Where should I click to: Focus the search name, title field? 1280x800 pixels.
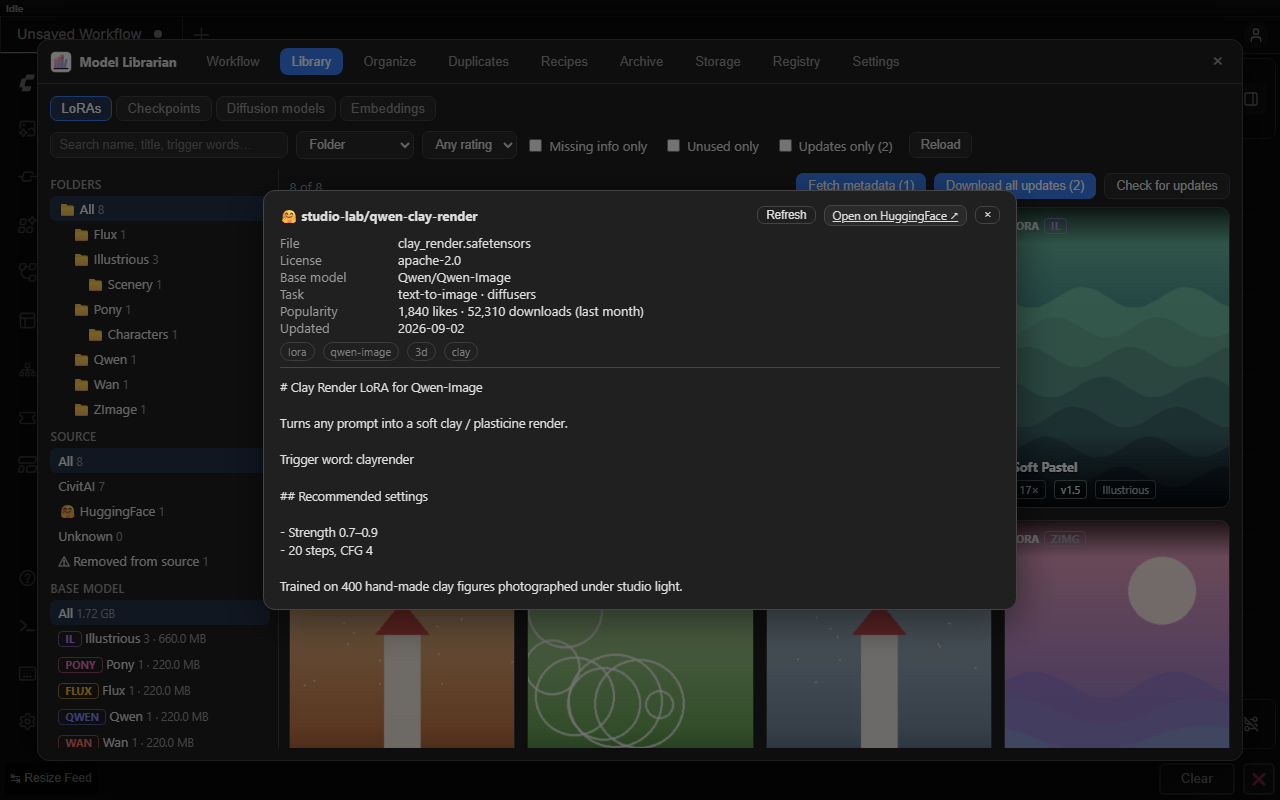[x=169, y=145]
